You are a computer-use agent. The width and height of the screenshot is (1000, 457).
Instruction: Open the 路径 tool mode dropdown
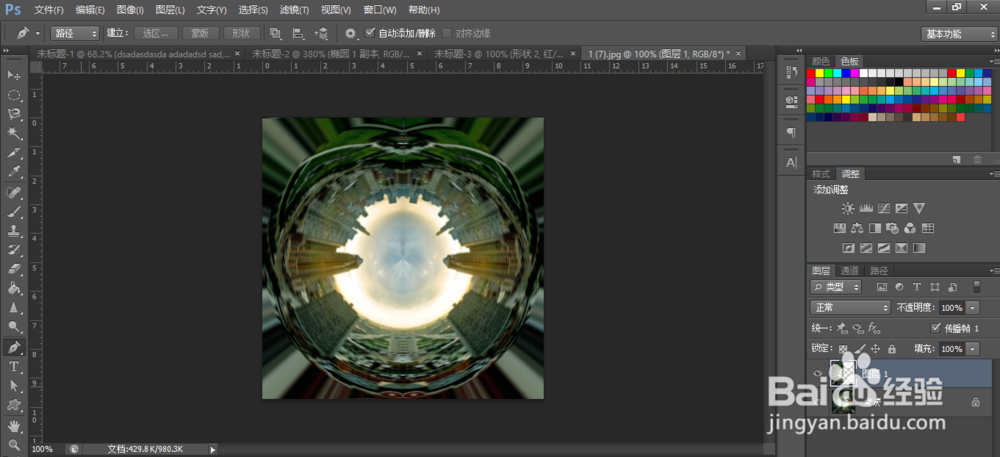click(x=75, y=33)
